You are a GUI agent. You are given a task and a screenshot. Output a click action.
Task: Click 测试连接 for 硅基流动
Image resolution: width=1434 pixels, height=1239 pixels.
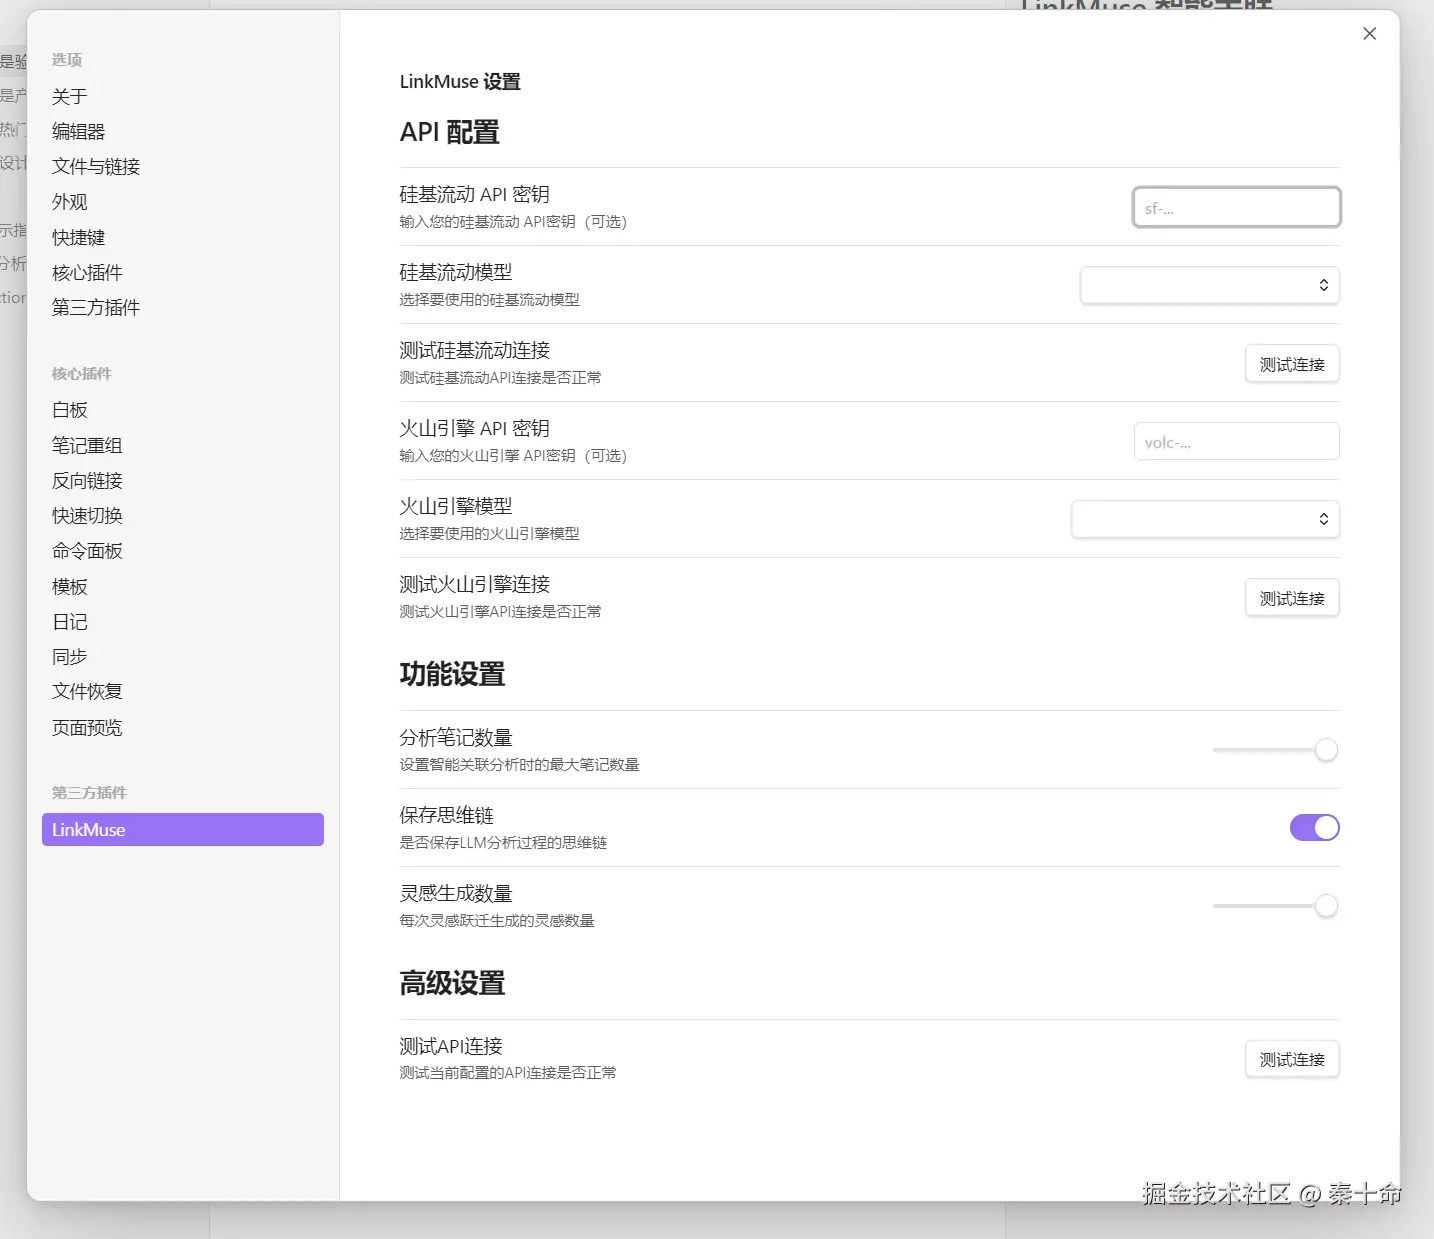click(x=1292, y=364)
